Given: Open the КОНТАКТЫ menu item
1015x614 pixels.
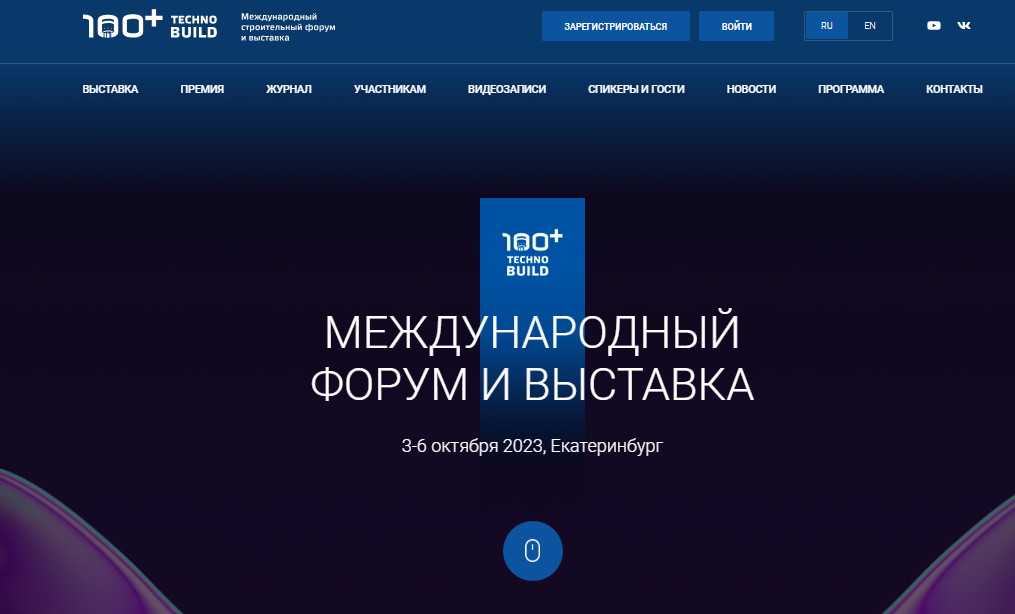Looking at the screenshot, I should click(954, 89).
